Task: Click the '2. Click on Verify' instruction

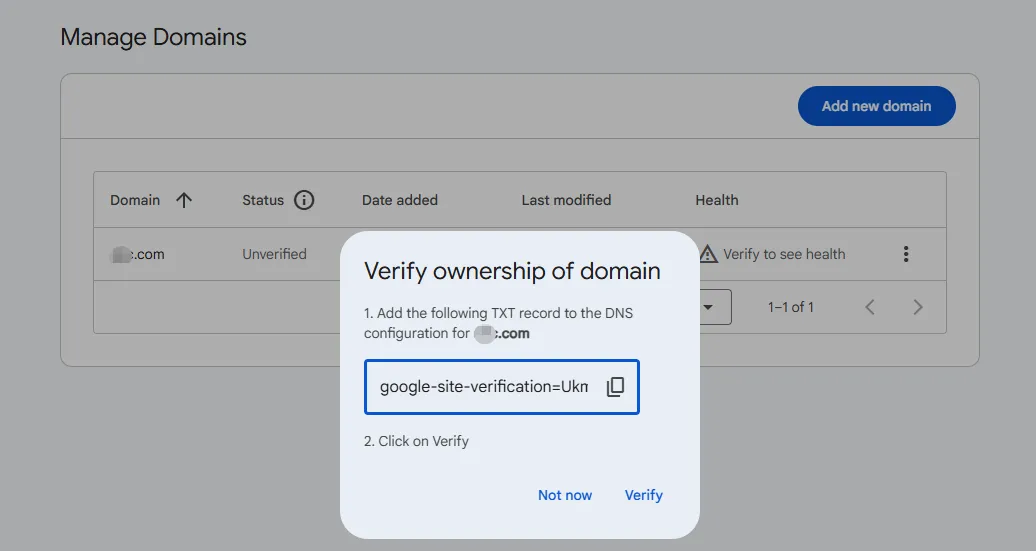Action: point(416,441)
